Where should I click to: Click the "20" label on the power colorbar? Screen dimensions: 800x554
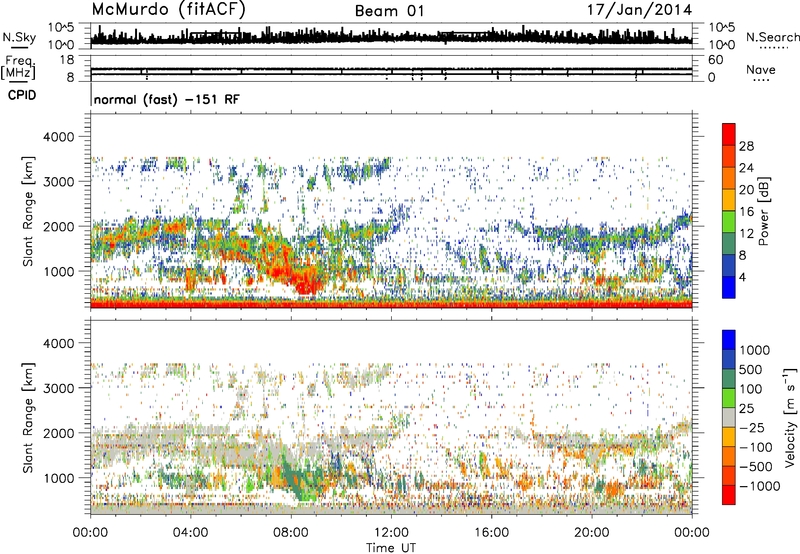pyautogui.click(x=746, y=190)
